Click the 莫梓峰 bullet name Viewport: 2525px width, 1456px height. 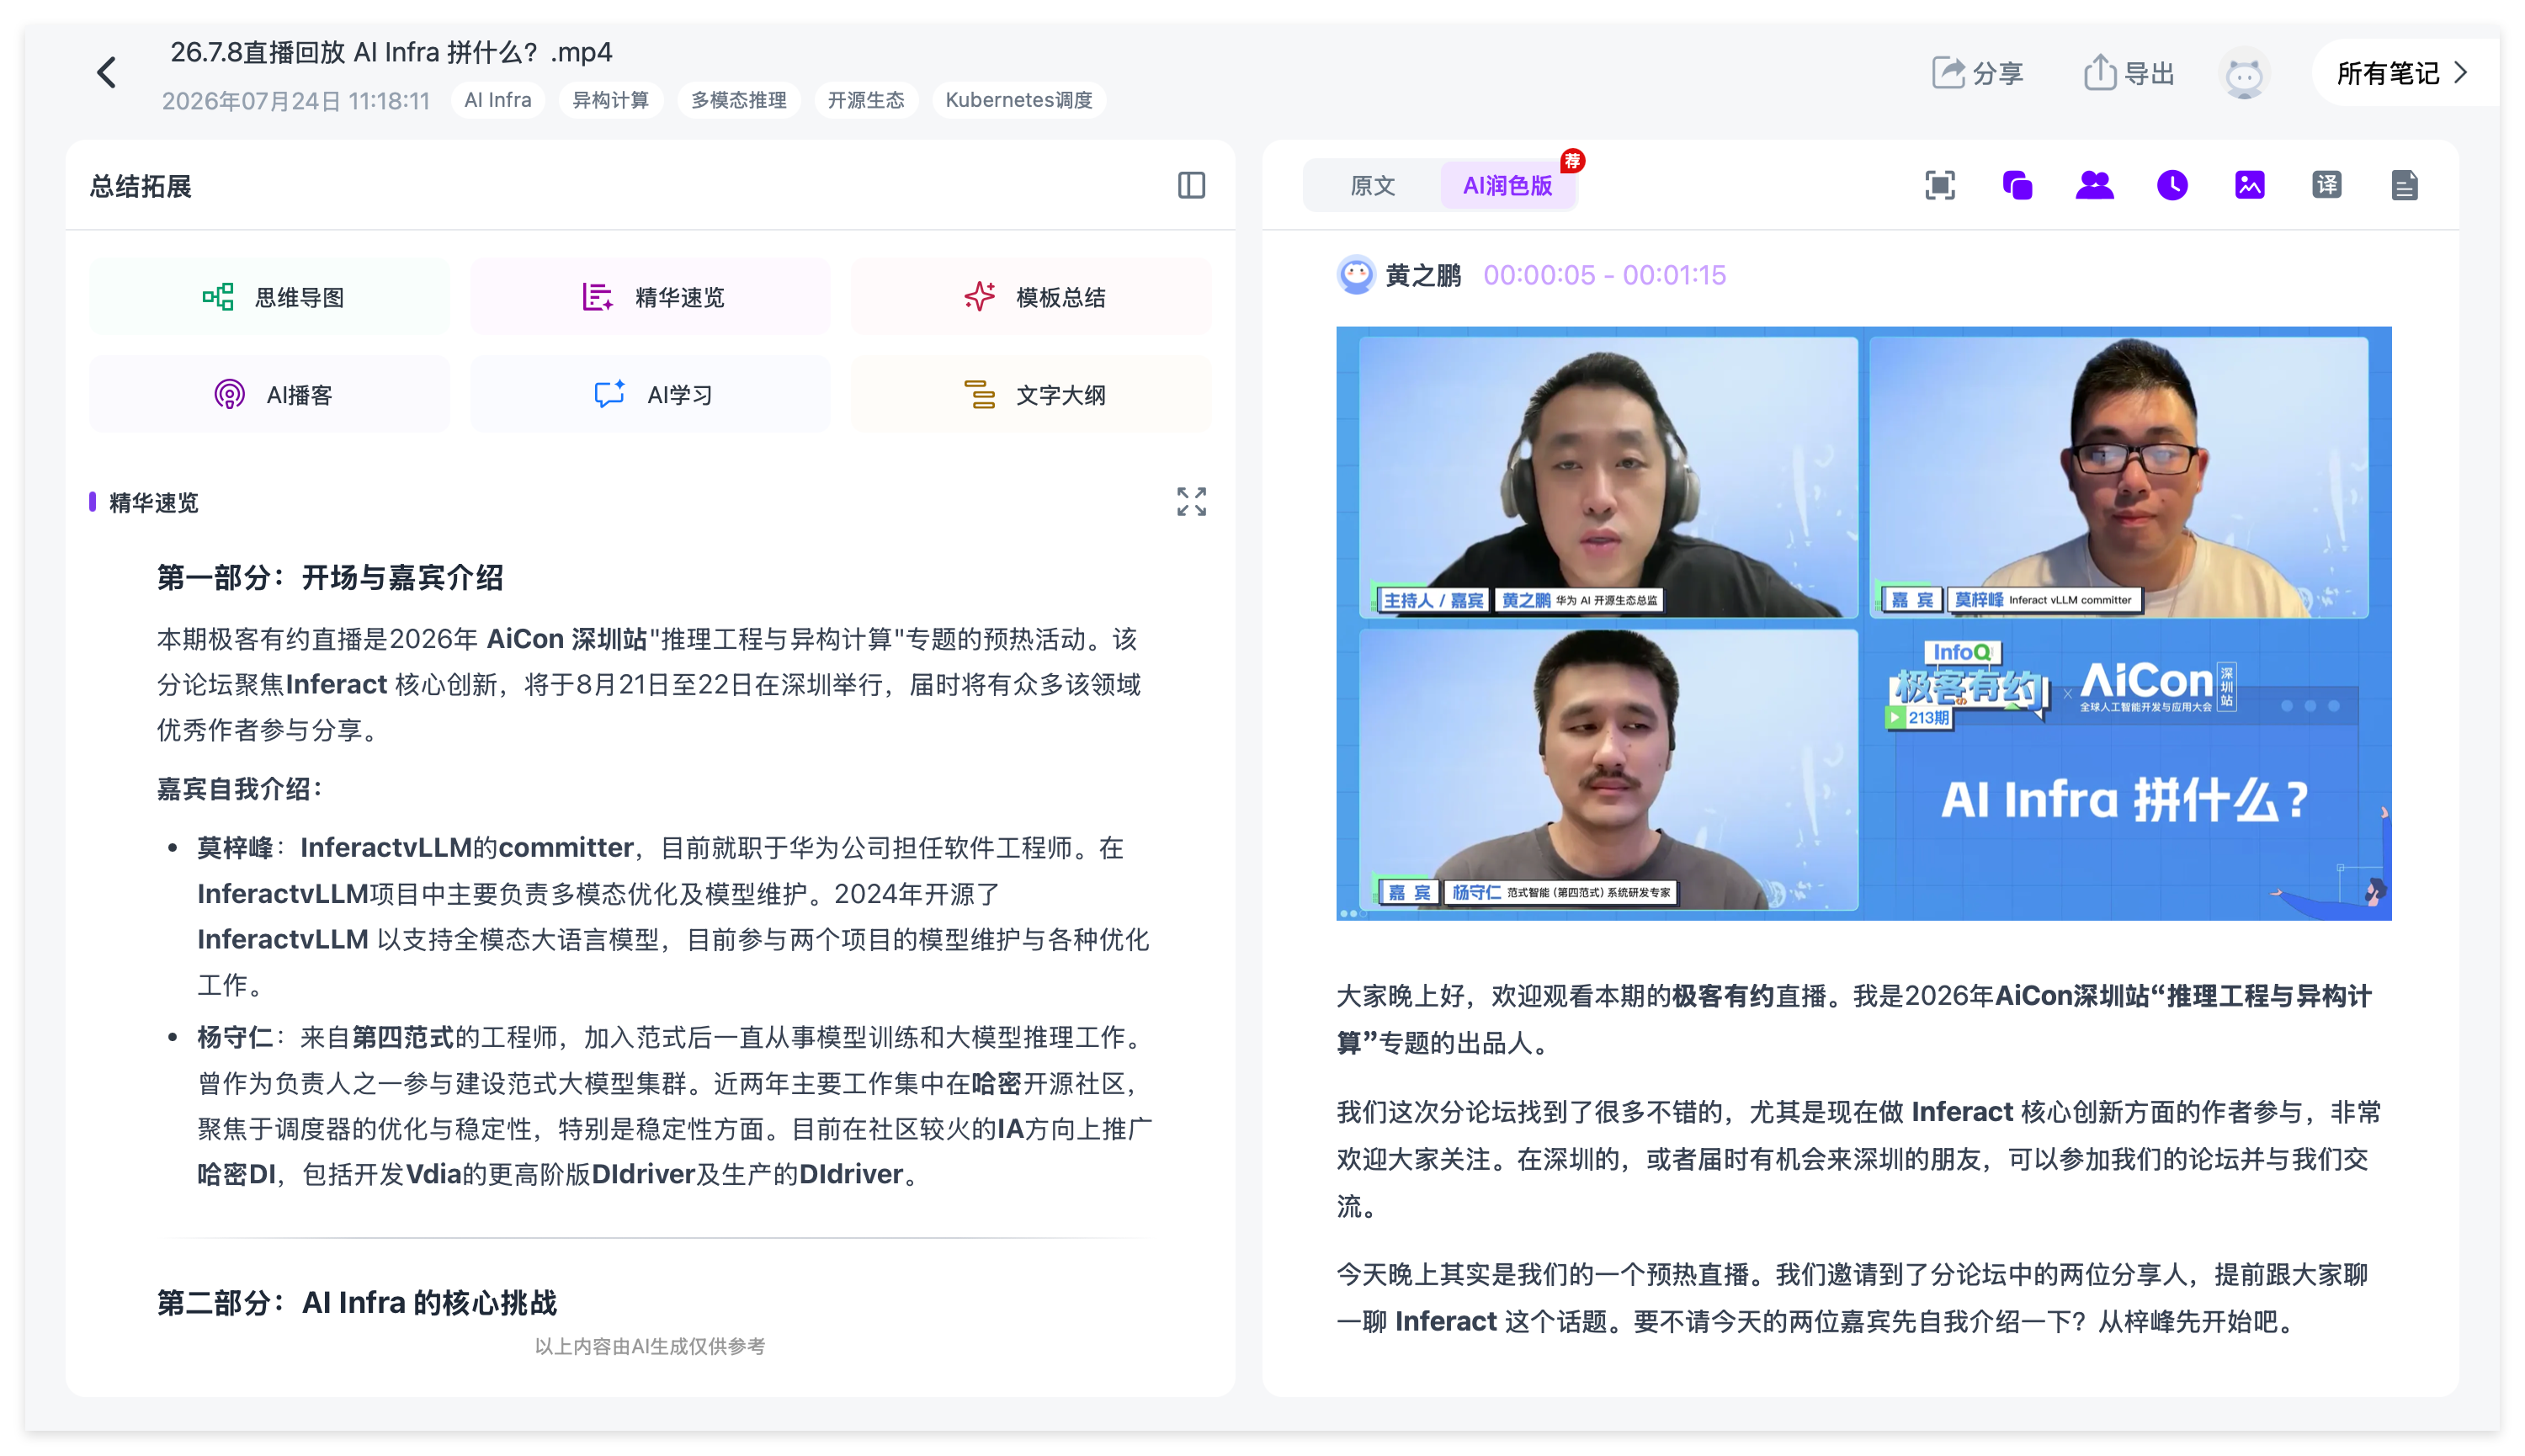tap(234, 848)
